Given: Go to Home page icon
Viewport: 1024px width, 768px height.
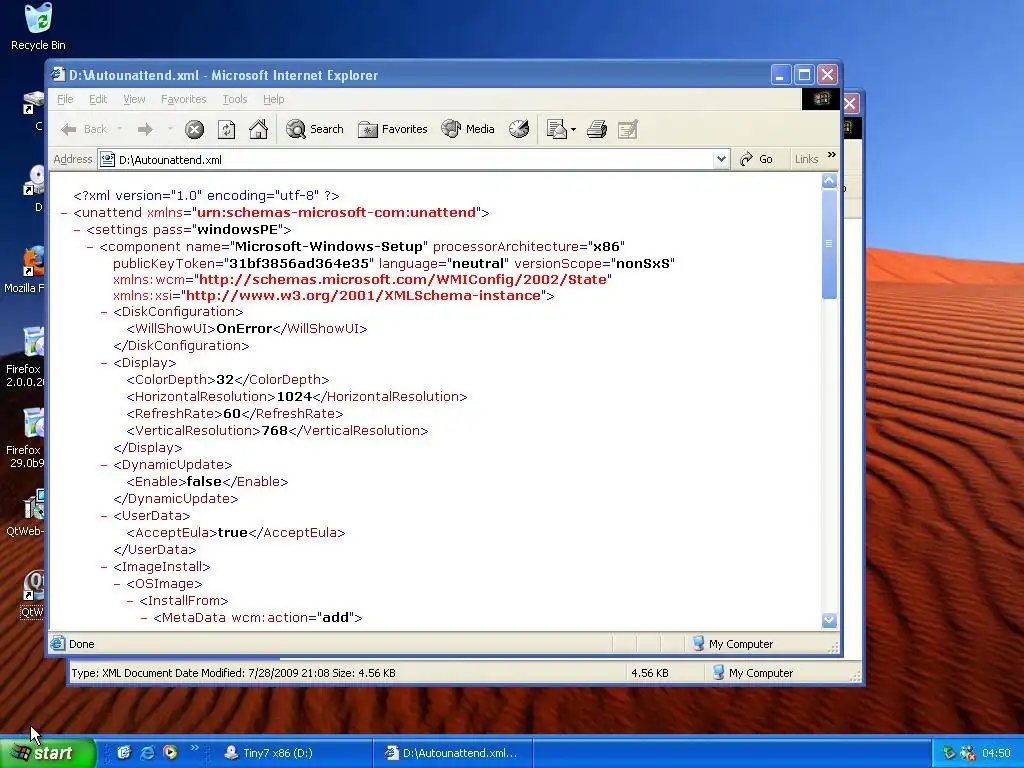Looking at the screenshot, I should click(258, 129).
